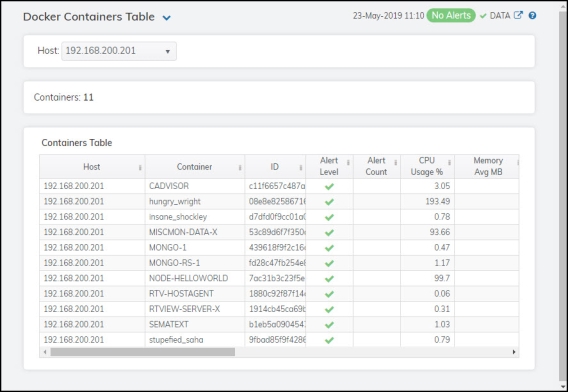Sort by Memory Avg MB column header
Screen dimensions: 568x392
tap(488, 166)
